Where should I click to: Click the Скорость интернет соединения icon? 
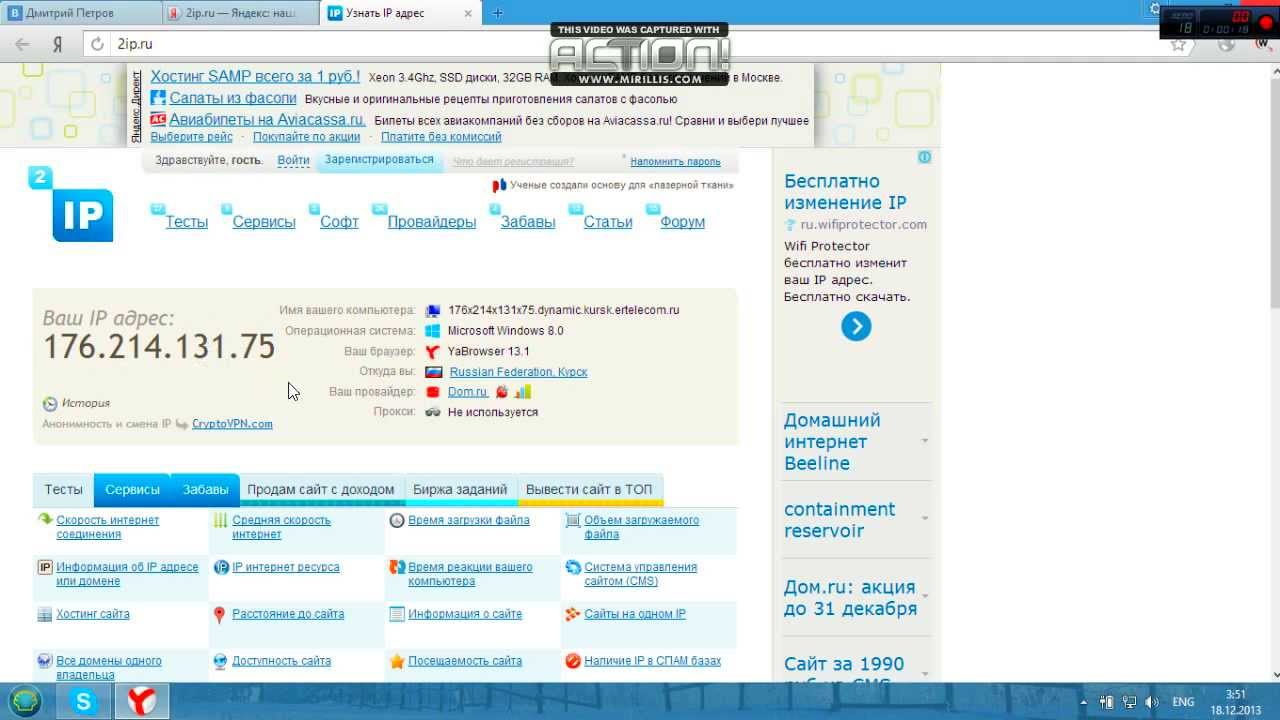click(45, 520)
